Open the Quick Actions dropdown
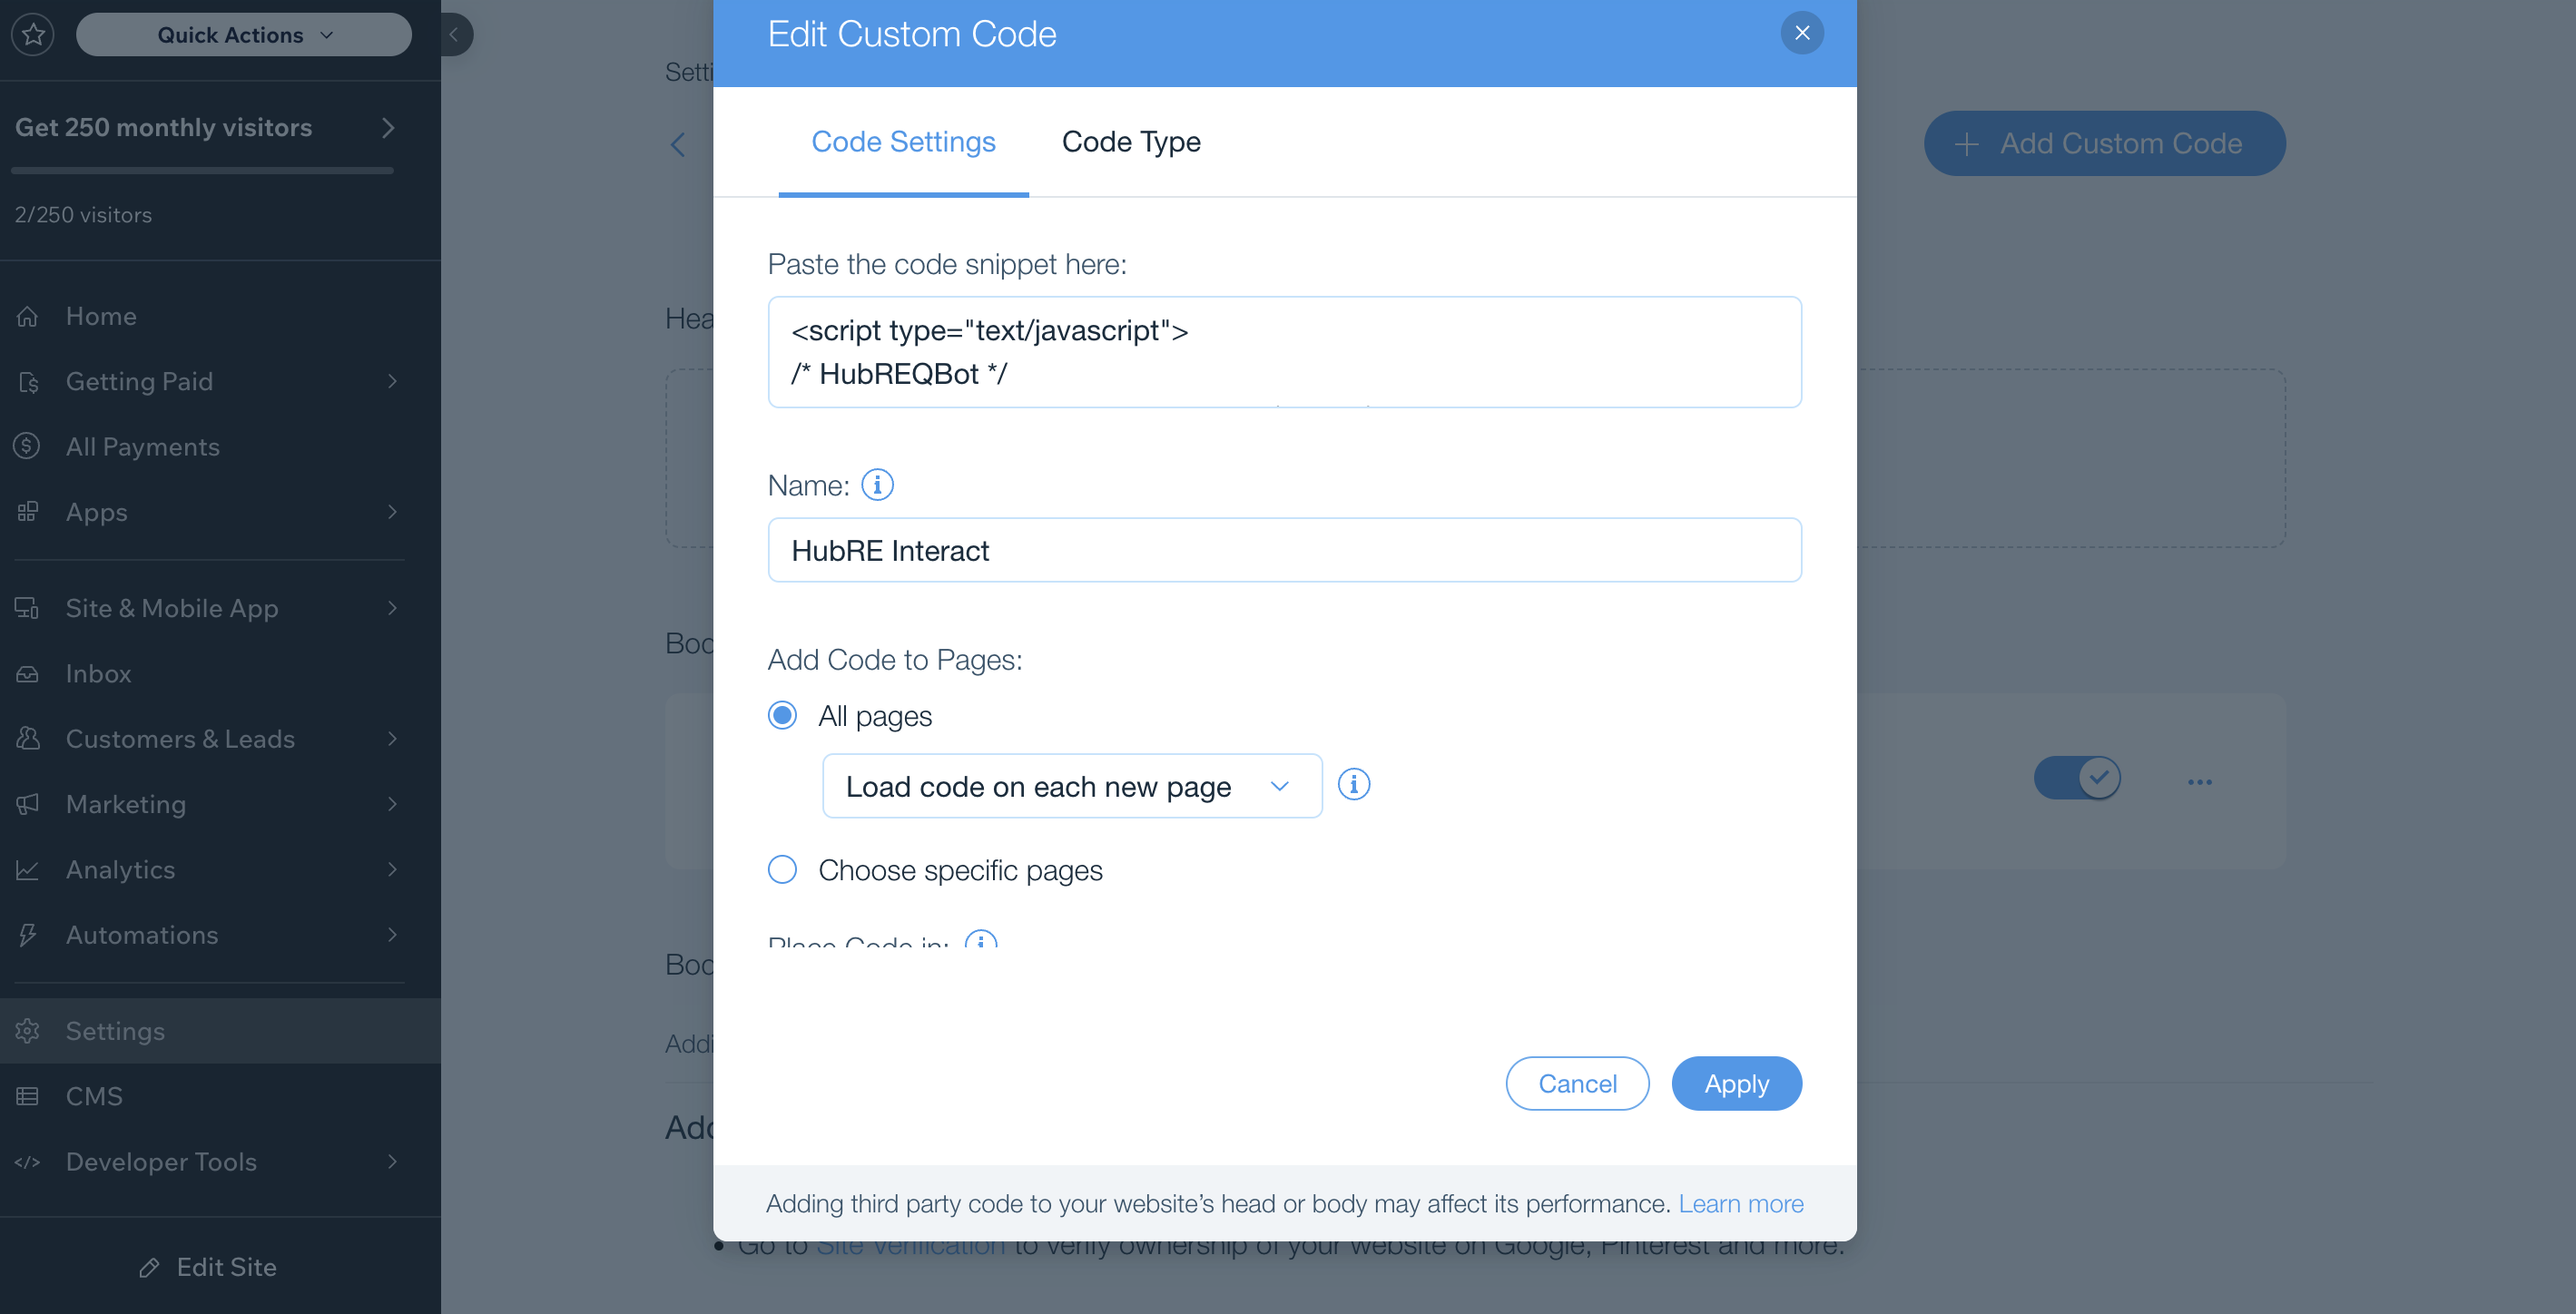The image size is (2576, 1314). 244,34
